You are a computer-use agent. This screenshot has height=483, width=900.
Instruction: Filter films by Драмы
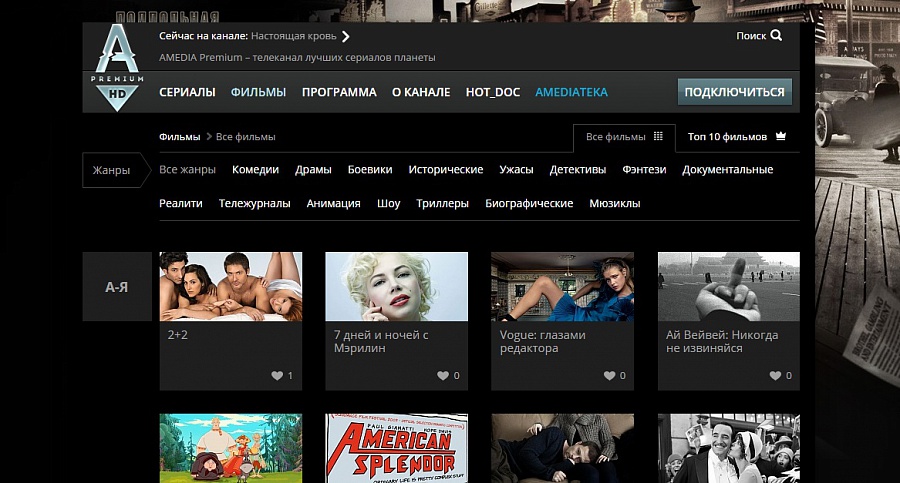click(313, 169)
